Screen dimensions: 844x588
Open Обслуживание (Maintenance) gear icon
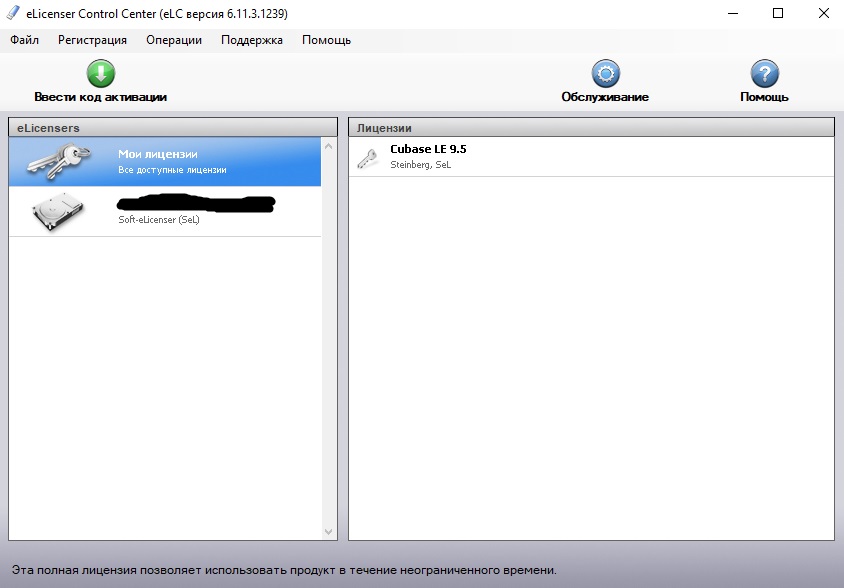tap(606, 74)
